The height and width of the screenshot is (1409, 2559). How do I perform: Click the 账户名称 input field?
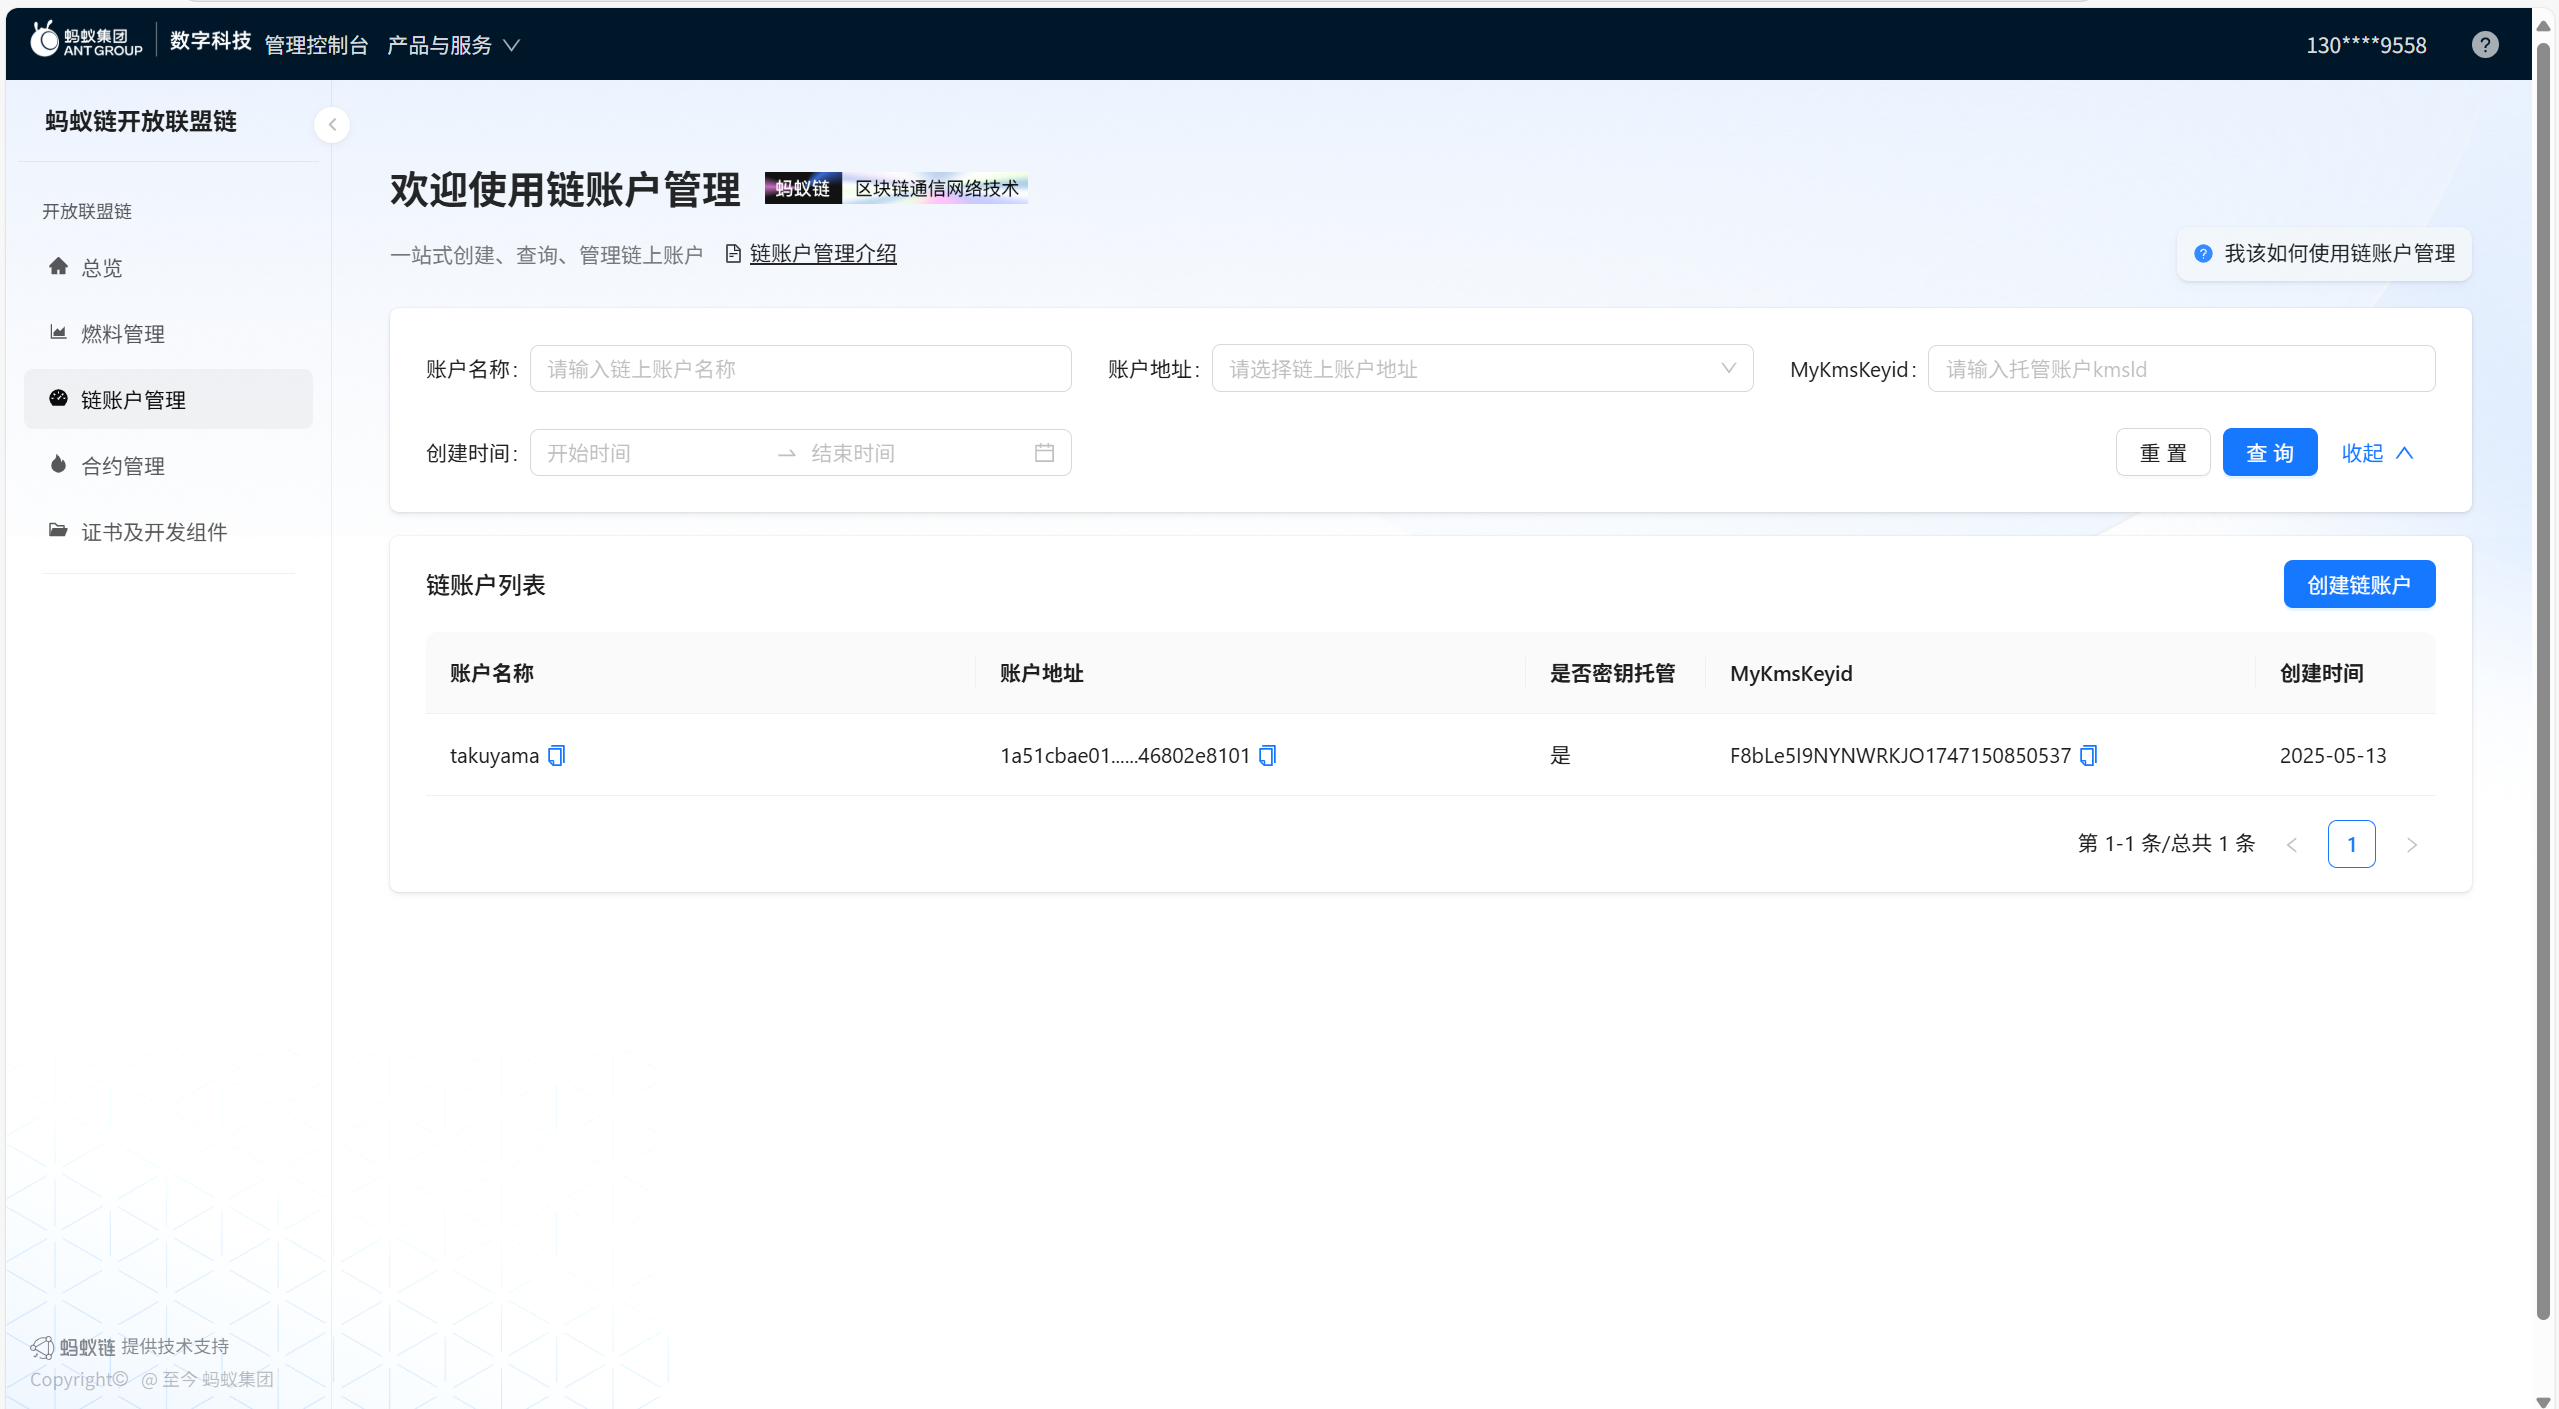click(x=800, y=369)
